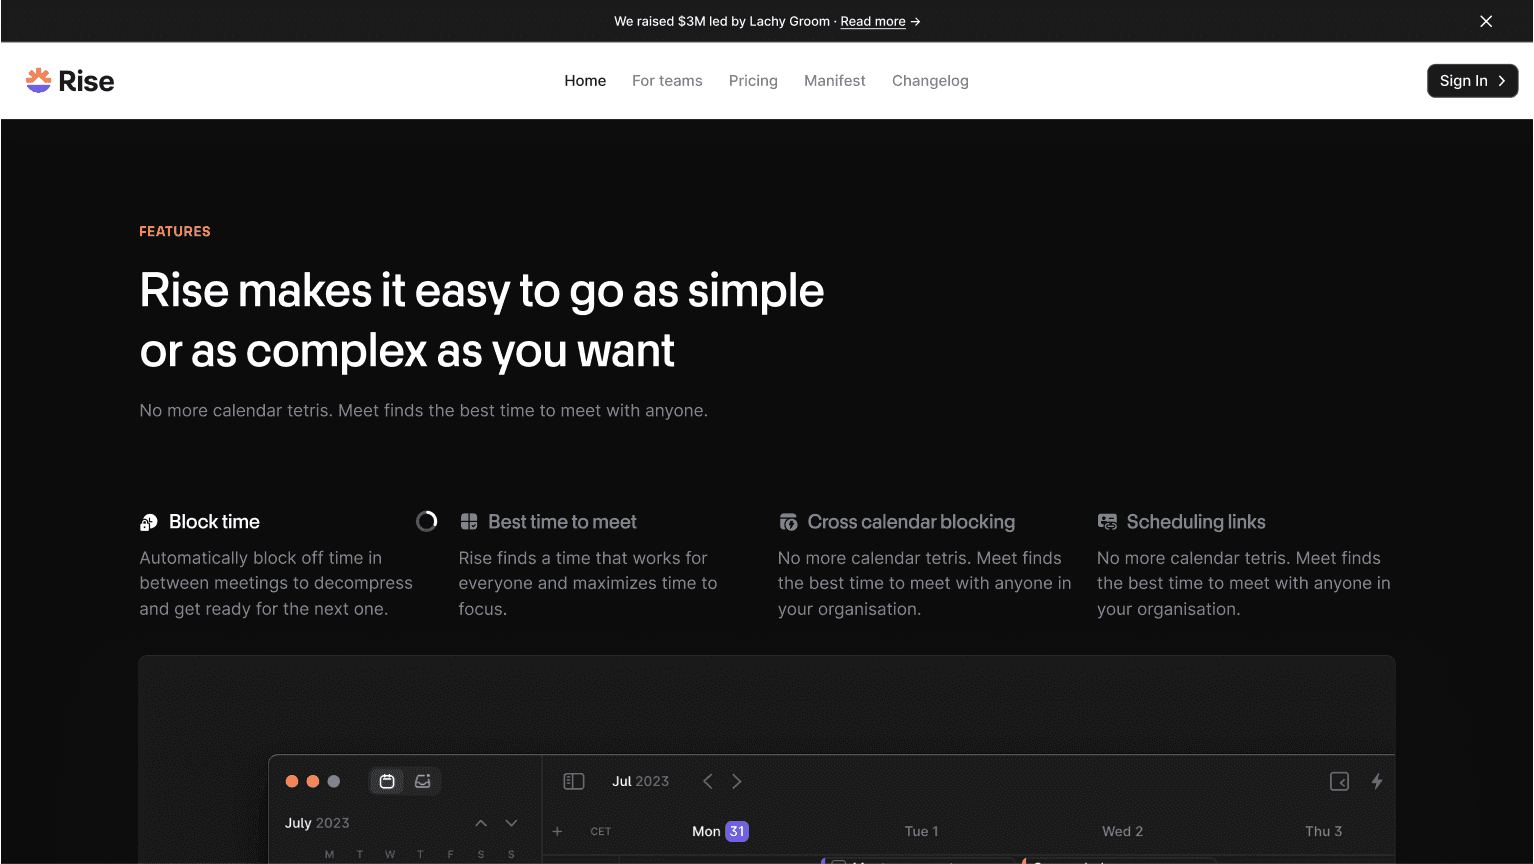Select the Cross calendar blocking feature
The image size is (1534, 864).
click(911, 522)
